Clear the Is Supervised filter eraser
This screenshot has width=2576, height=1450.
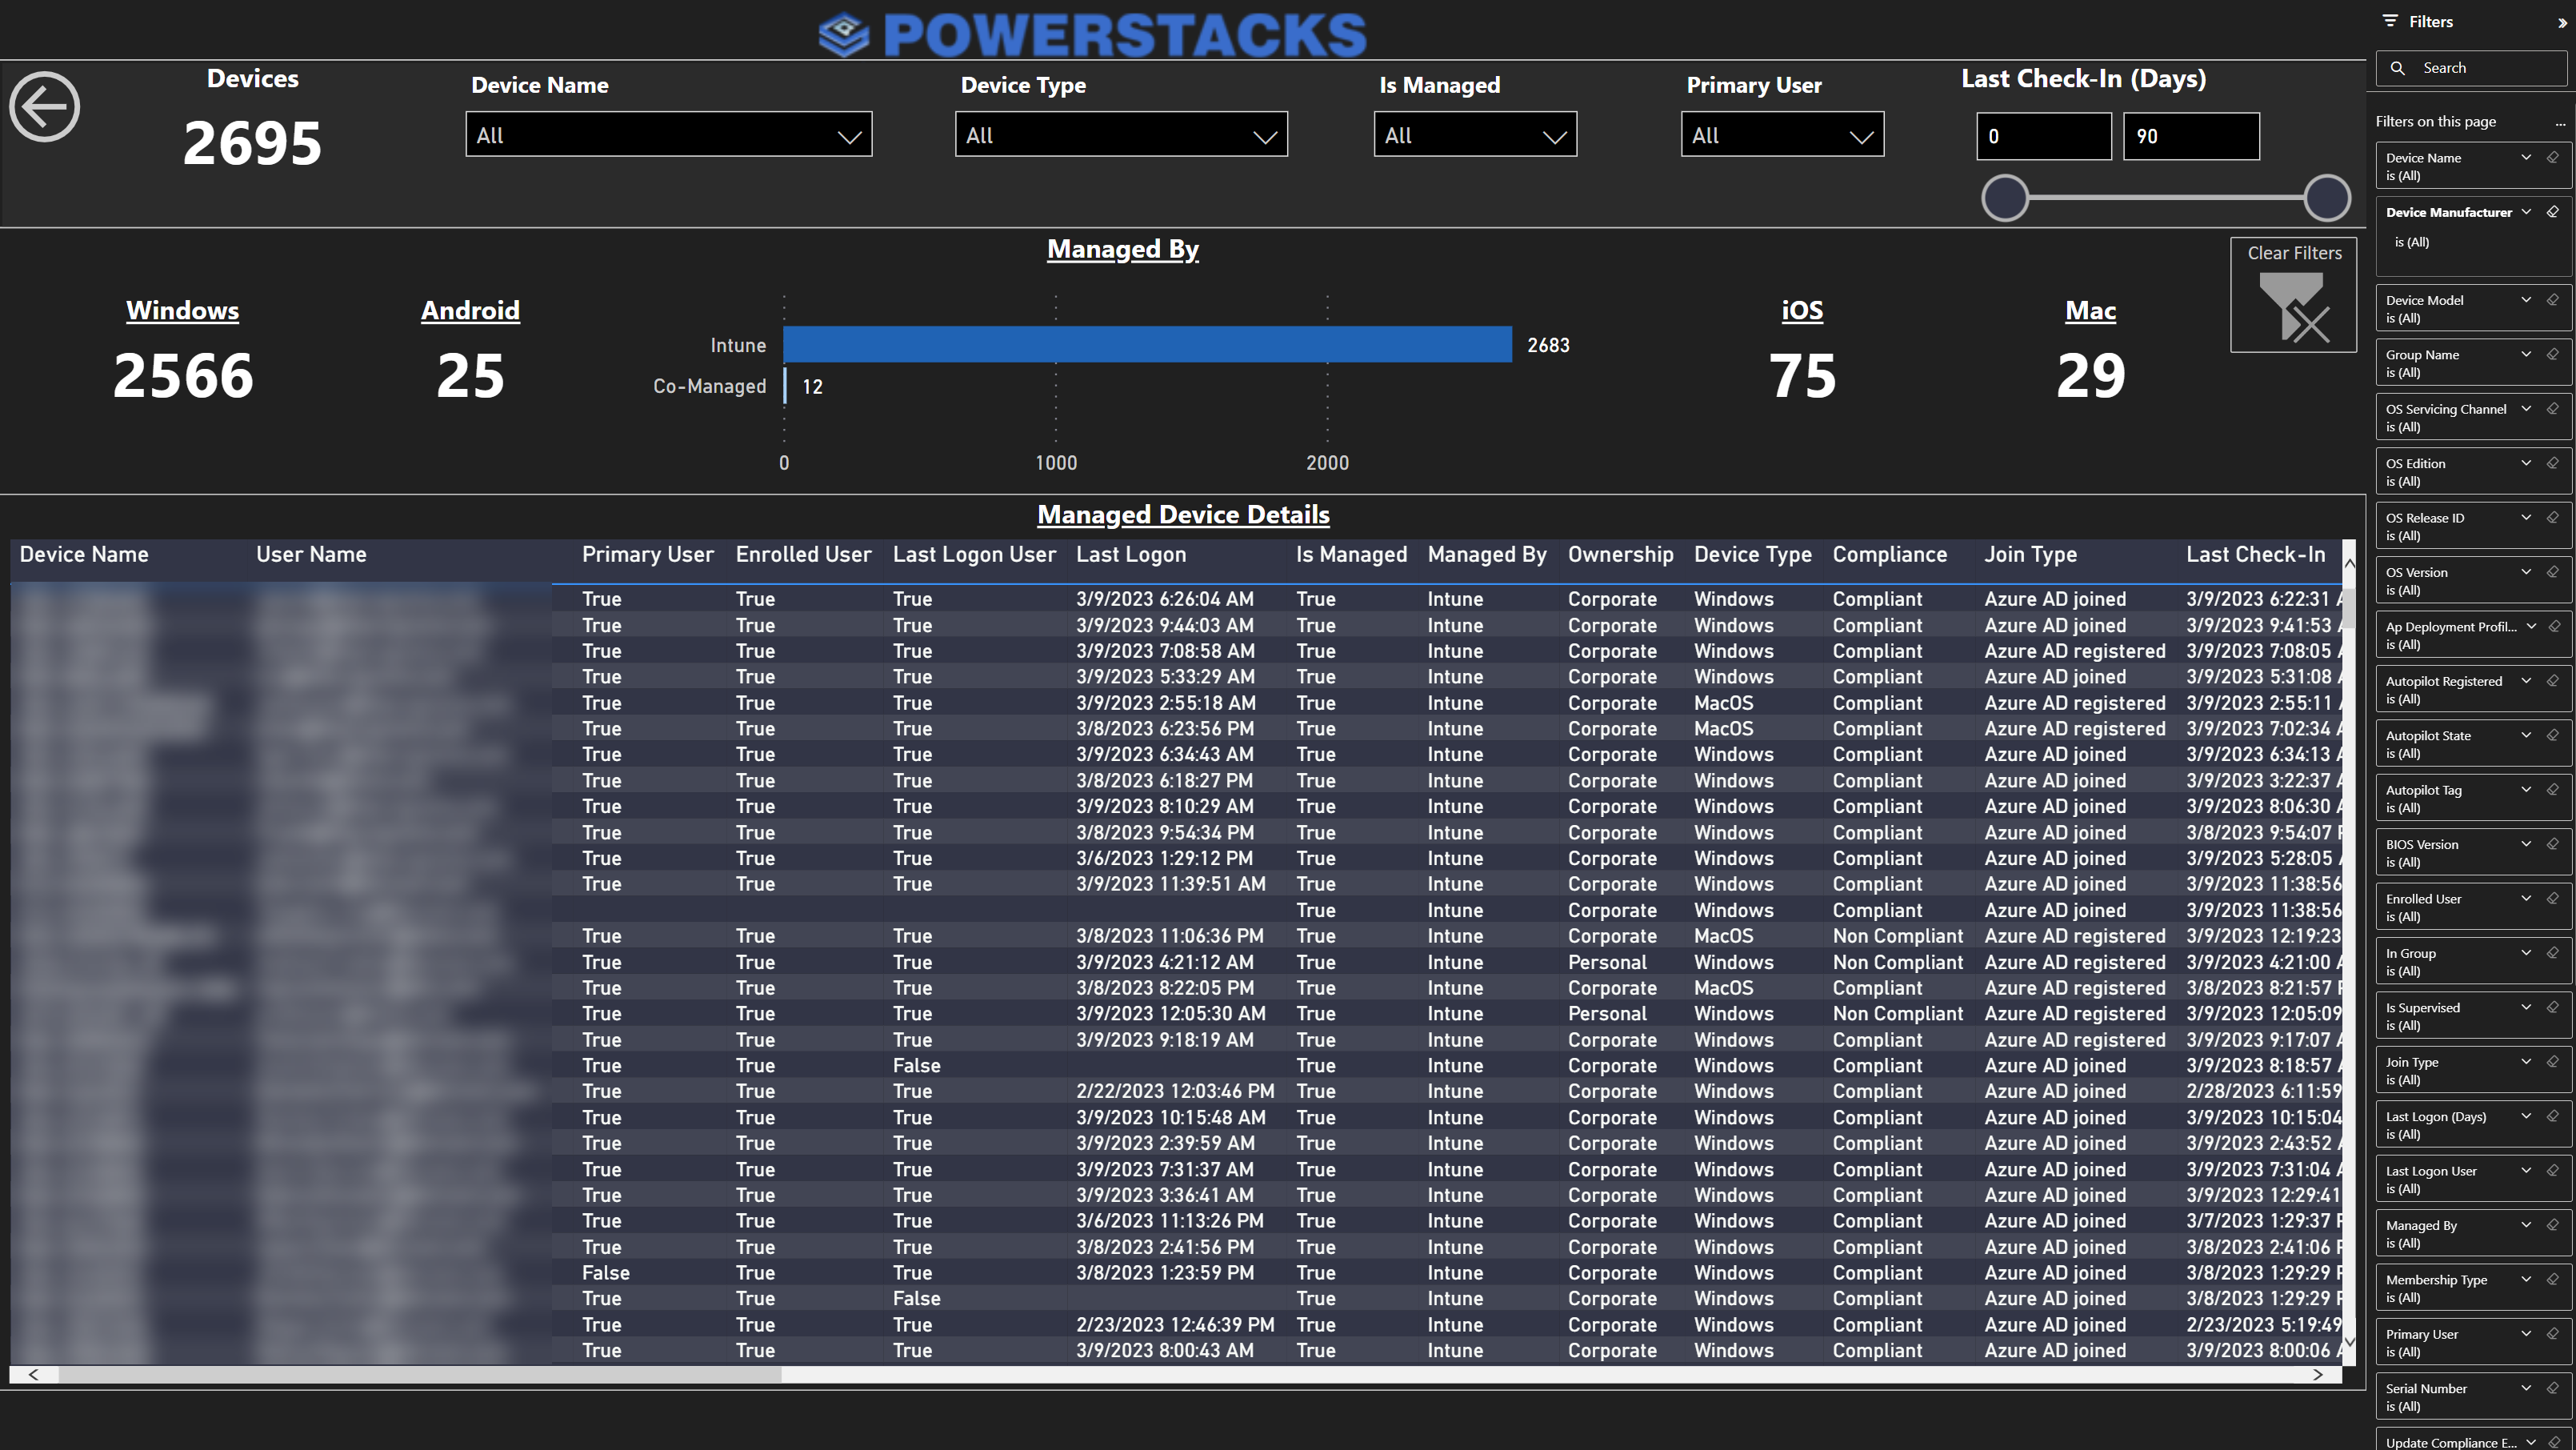tap(2552, 1008)
